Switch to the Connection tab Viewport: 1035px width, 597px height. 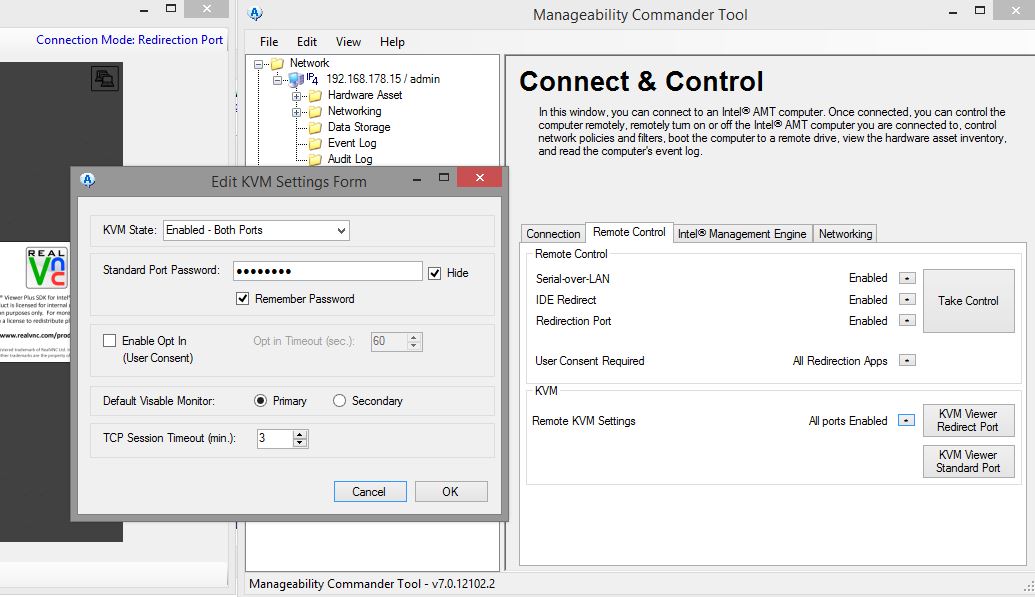553,234
